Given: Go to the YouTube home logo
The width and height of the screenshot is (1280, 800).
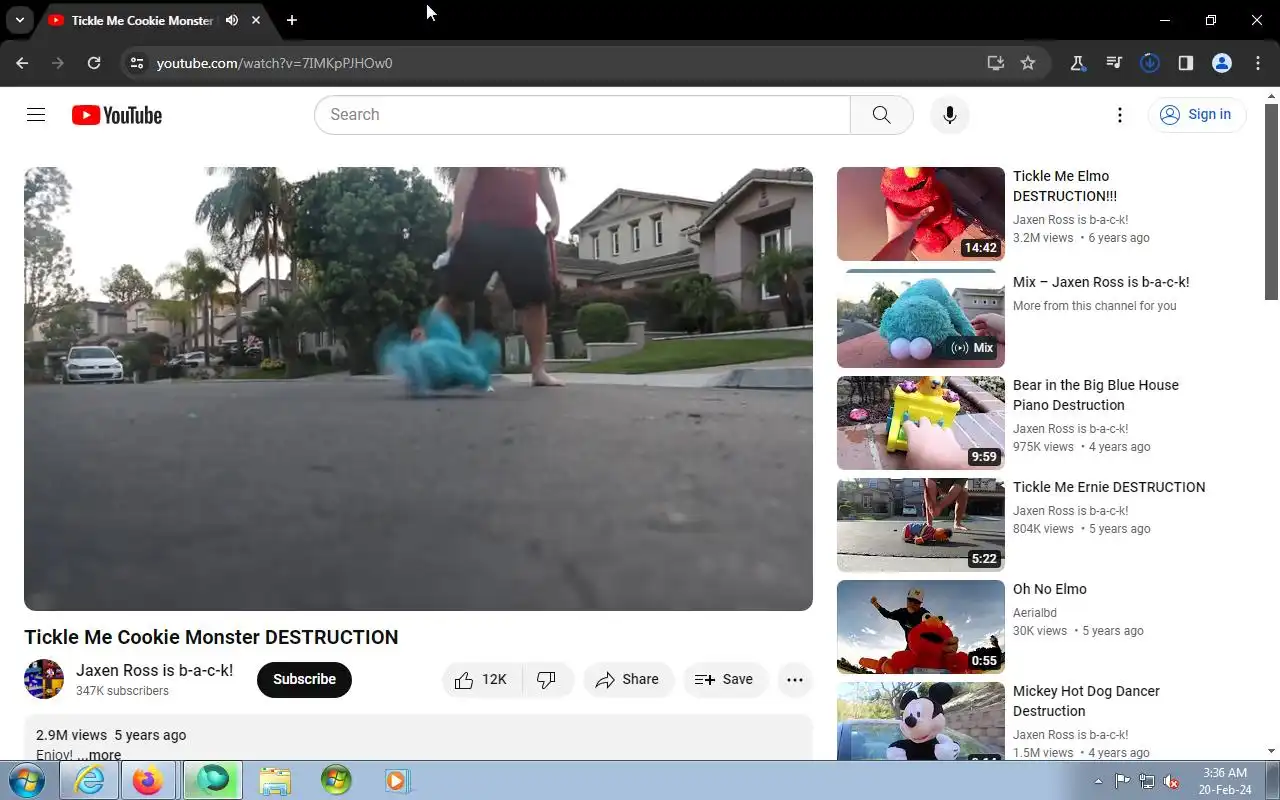Looking at the screenshot, I should [x=117, y=115].
